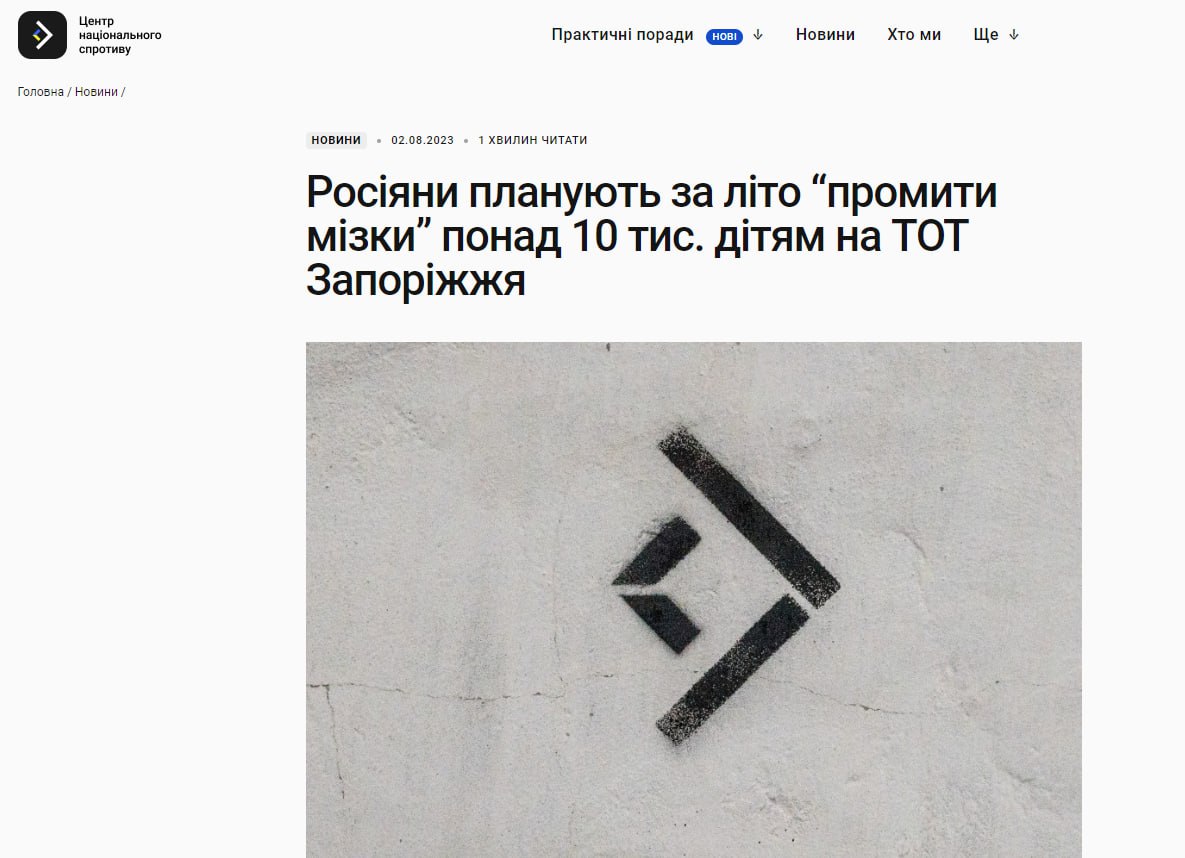Image resolution: width=1185 pixels, height=858 pixels.
Task: Go to Новини in the top navigation
Action: (825, 35)
